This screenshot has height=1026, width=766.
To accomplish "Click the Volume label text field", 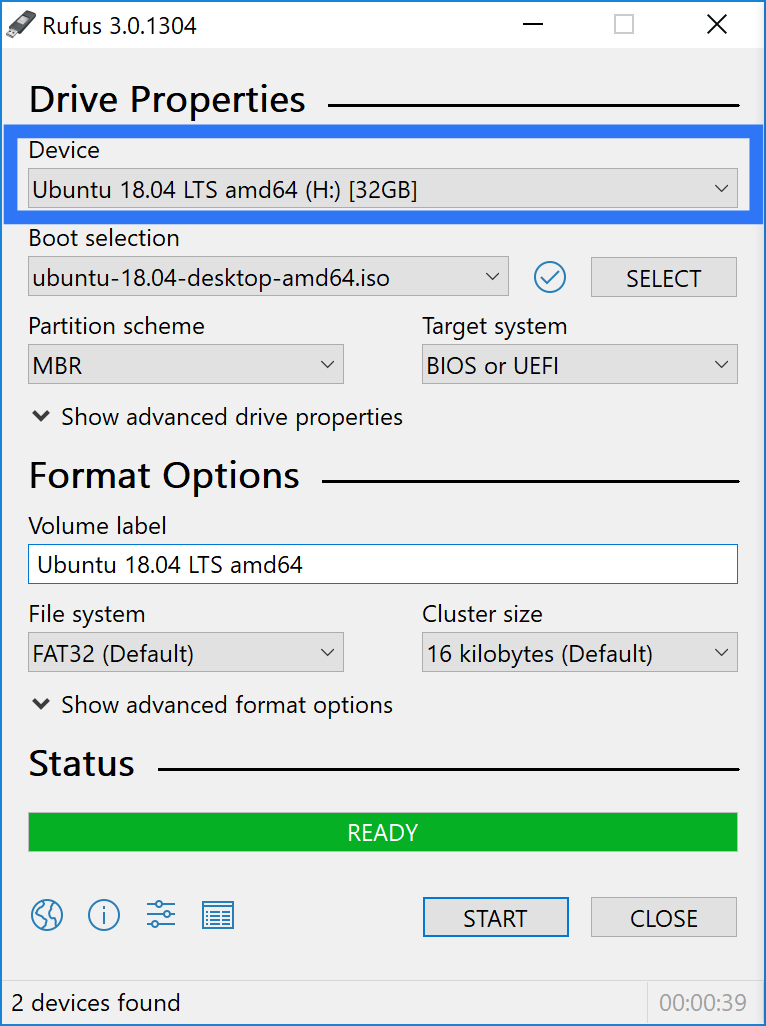I will [383, 564].
